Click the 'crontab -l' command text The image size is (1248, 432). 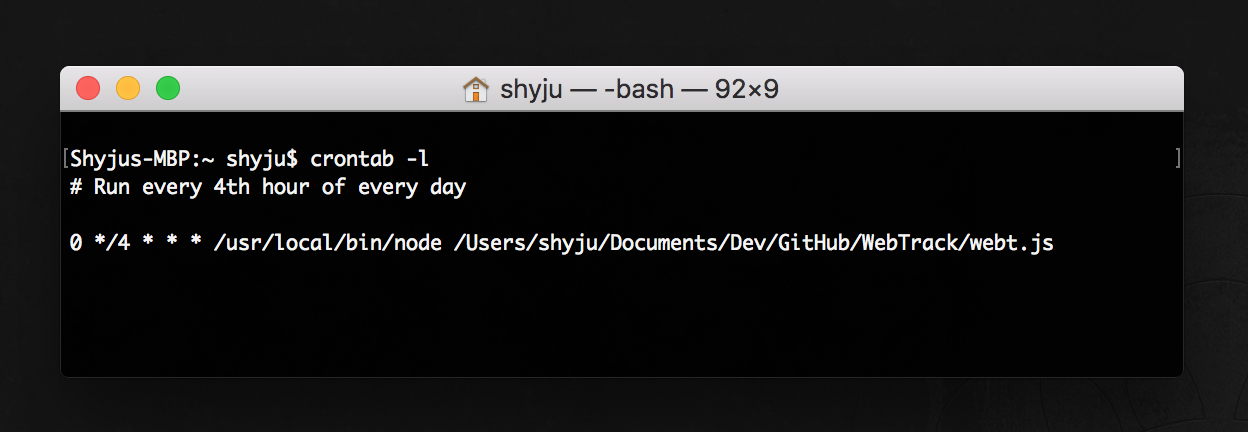tap(370, 158)
